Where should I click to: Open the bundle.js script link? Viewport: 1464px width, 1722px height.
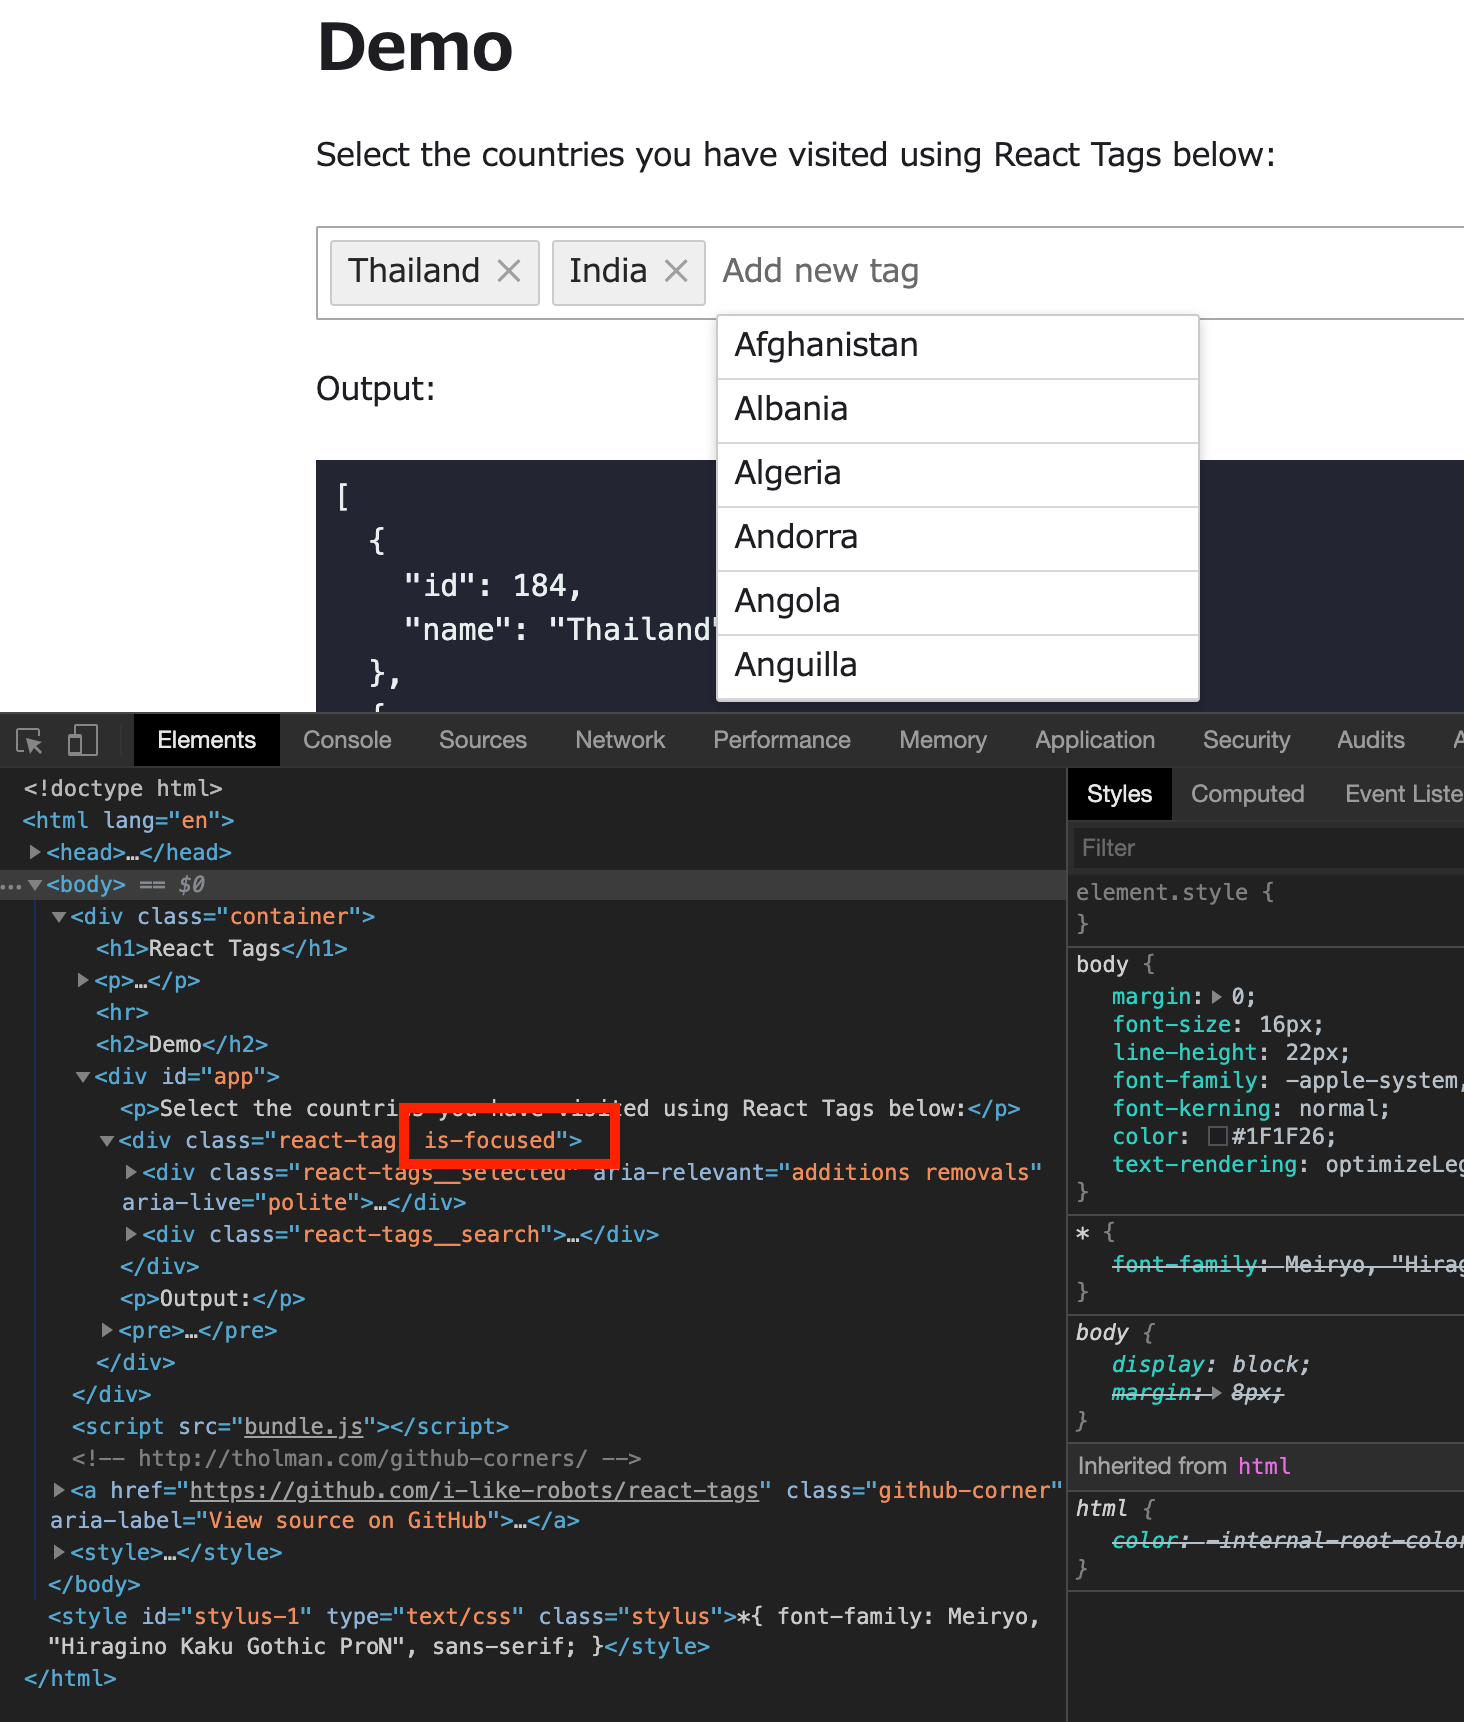(x=303, y=1427)
